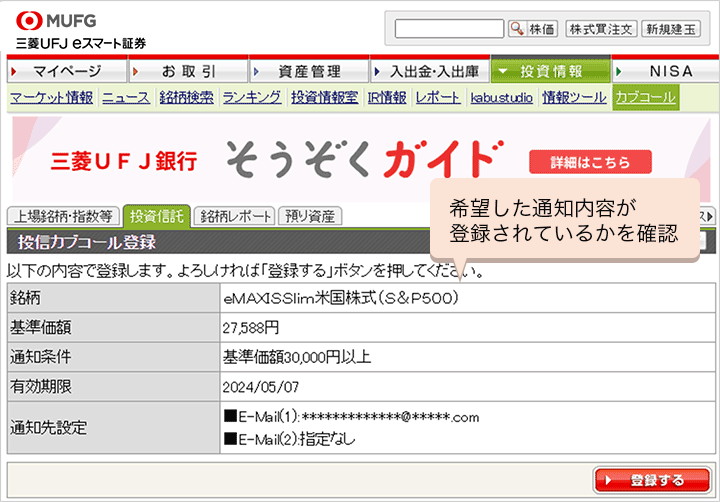Viewport: 720px width, 502px height.
Task: Click the 株式買注文 button
Action: 601,29
